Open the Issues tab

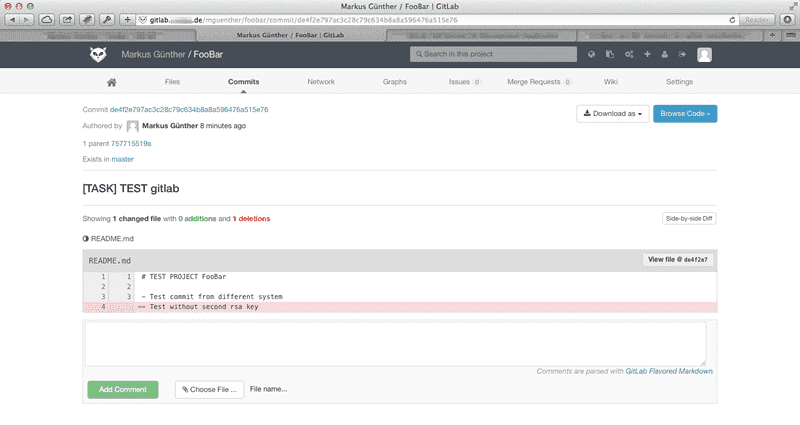pyautogui.click(x=464, y=82)
